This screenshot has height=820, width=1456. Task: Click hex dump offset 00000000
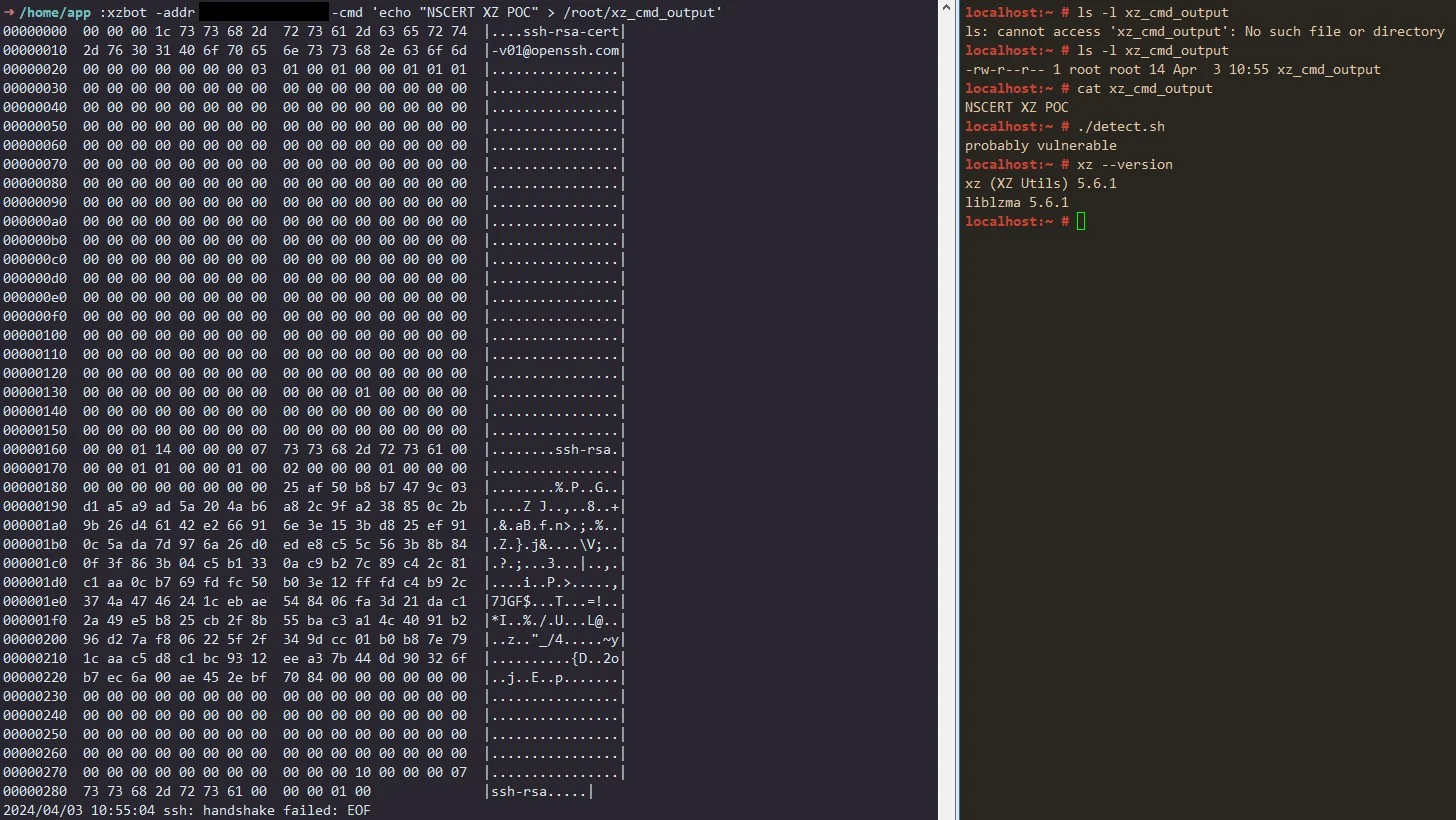point(35,31)
